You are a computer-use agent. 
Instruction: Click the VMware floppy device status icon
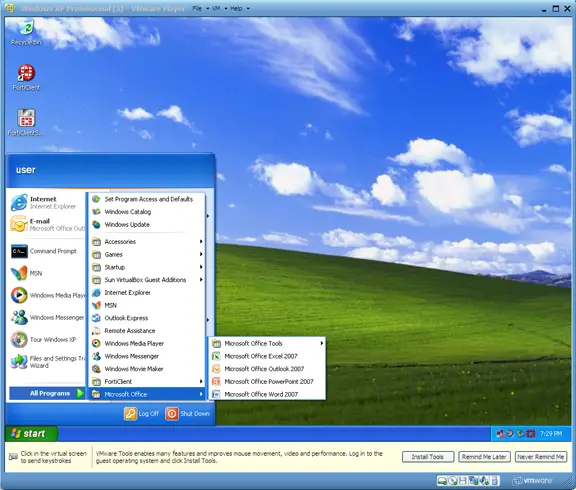pos(463,480)
